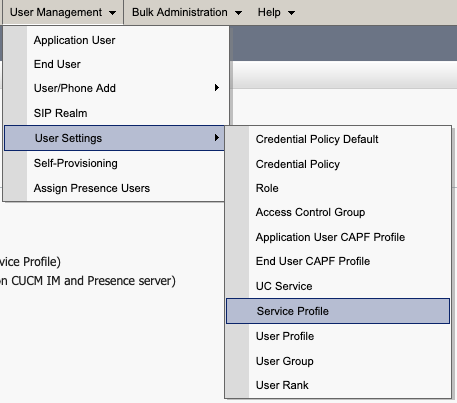Open Self-Provisioning menu item
This screenshot has width=457, height=403.
point(114,163)
